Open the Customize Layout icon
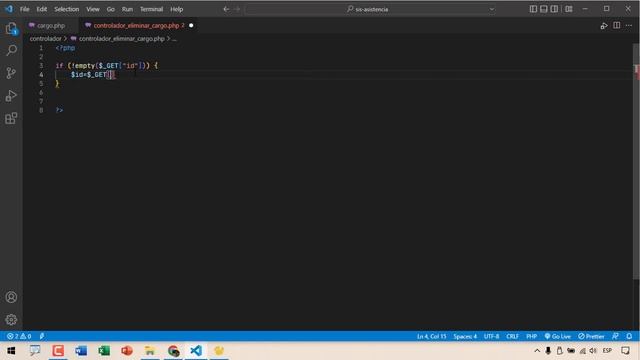Image resolution: width=640 pixels, height=360 pixels. click(569, 9)
